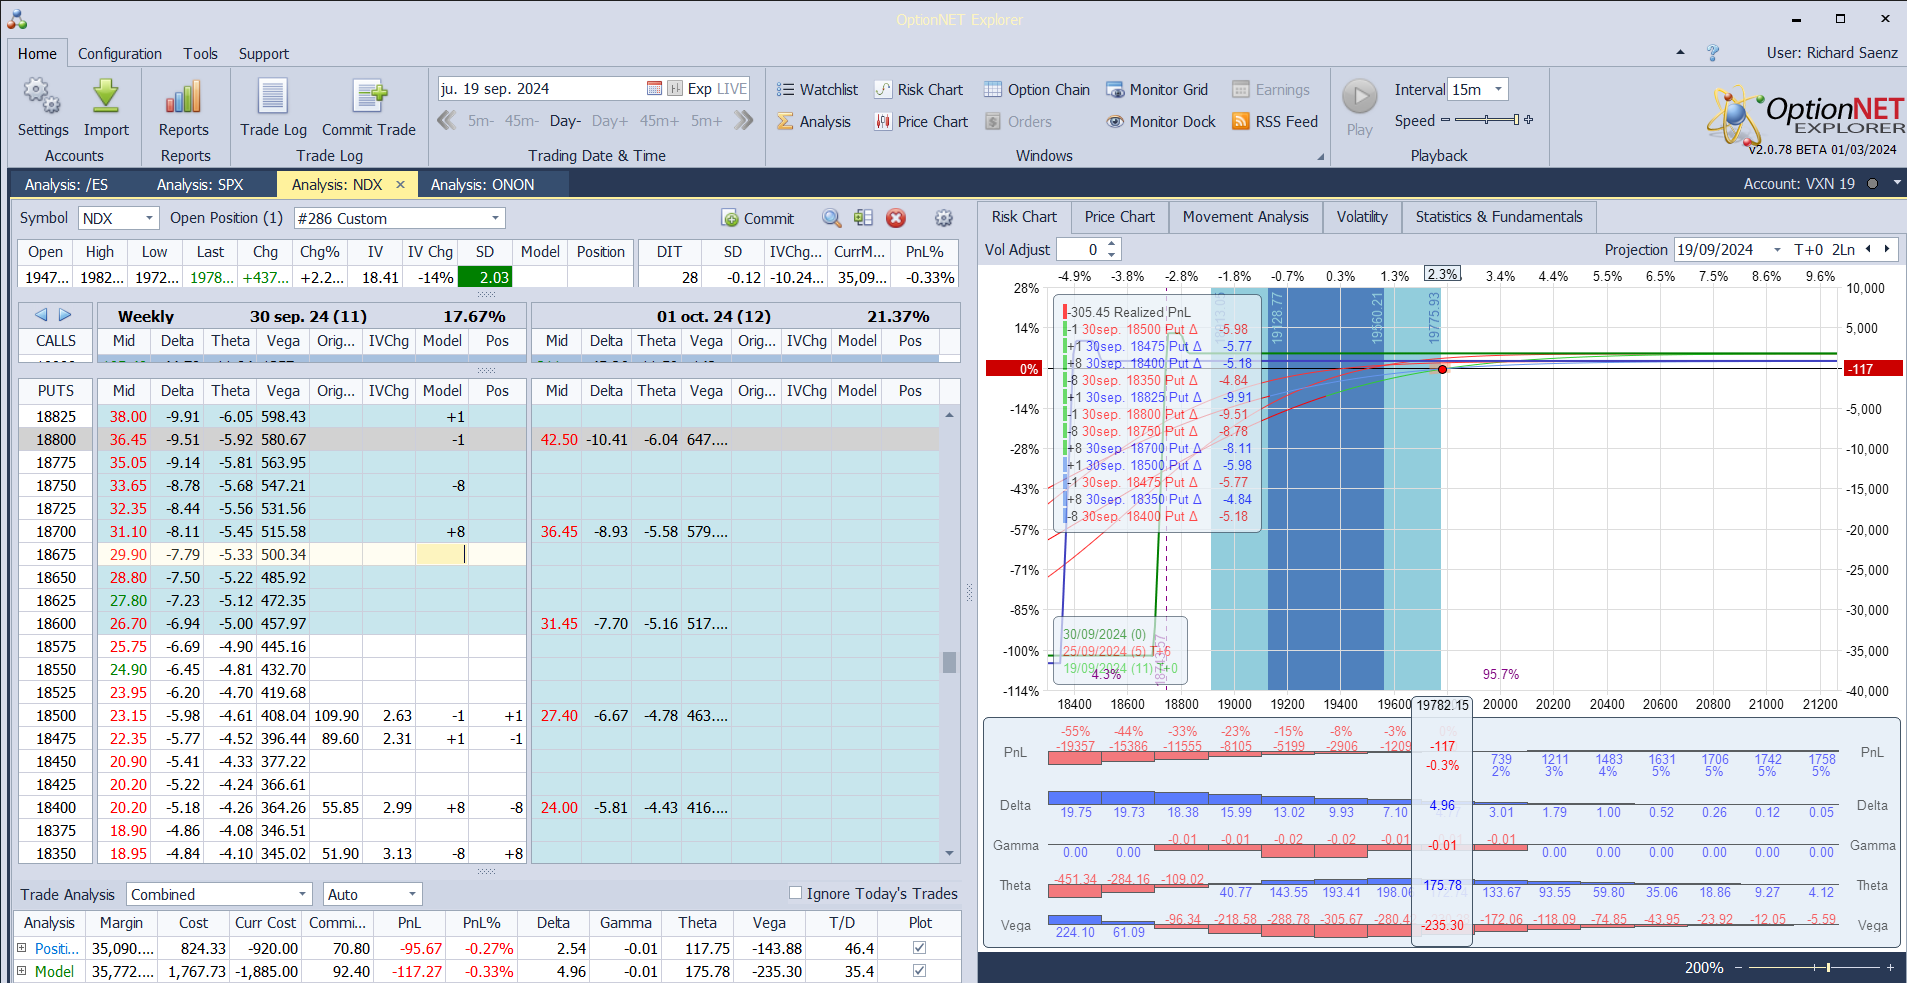Open the calendar date picker icon

[x=654, y=88]
